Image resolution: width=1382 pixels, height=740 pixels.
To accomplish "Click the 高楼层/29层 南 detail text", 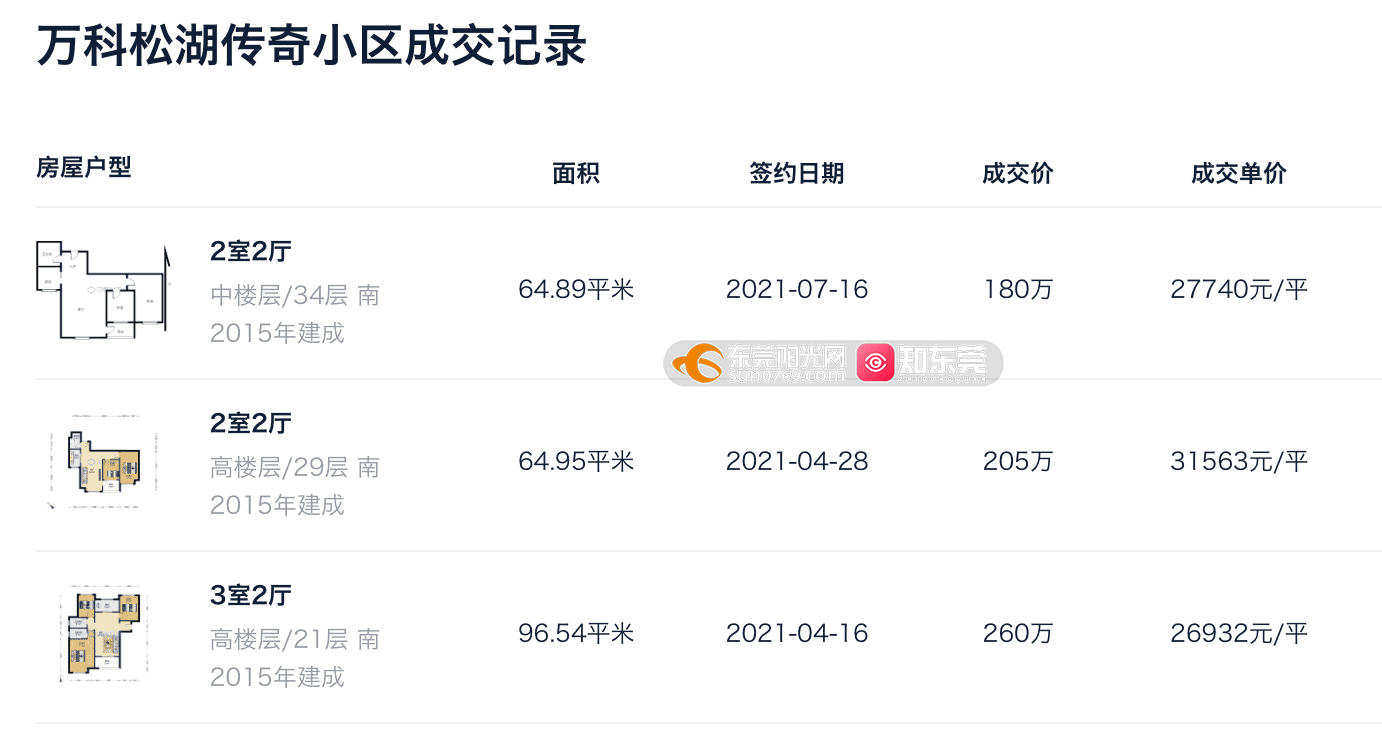I will 295,467.
